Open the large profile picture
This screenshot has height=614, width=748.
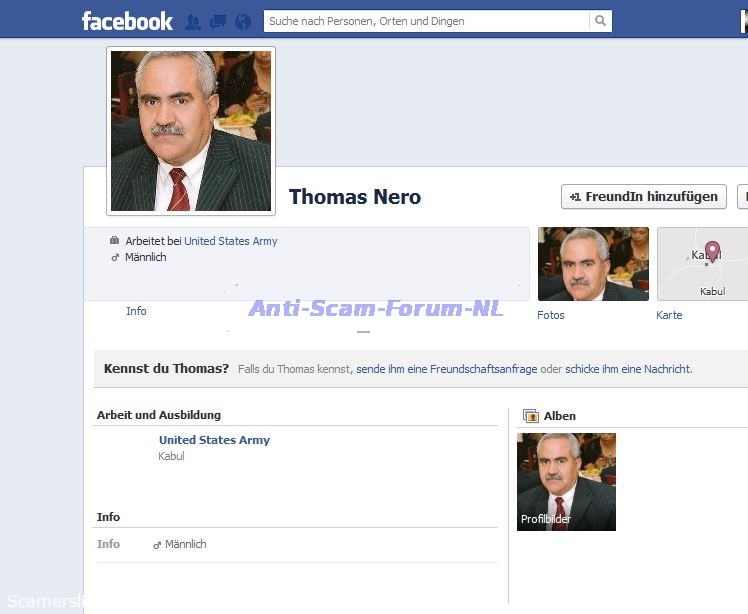190,131
